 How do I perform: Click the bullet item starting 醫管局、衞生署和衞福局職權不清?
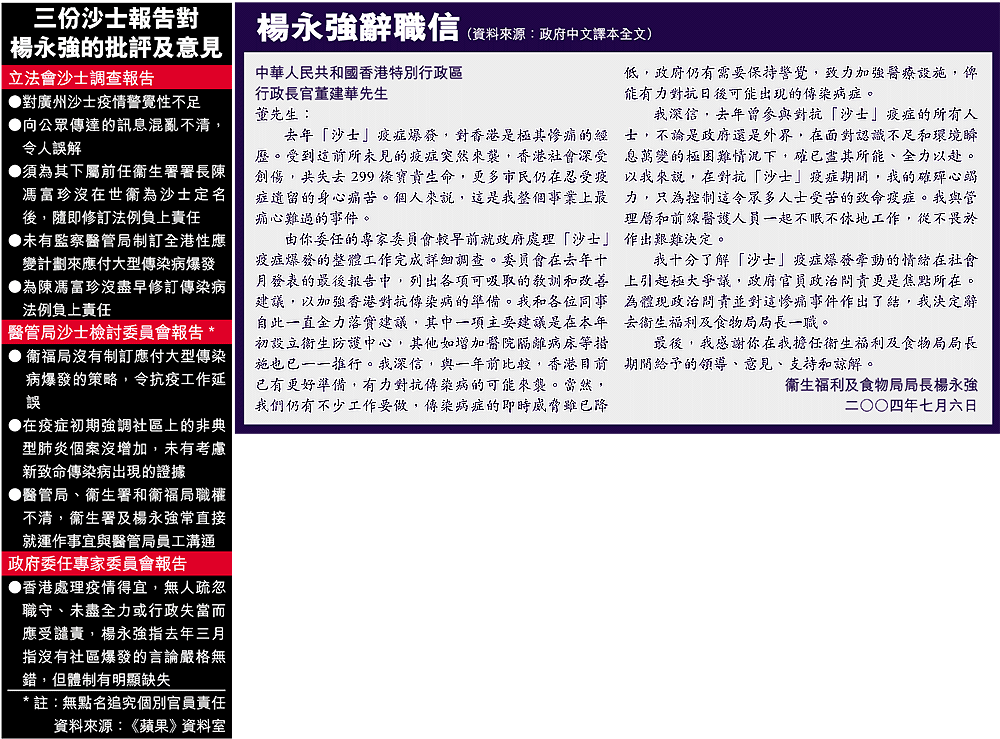116,518
